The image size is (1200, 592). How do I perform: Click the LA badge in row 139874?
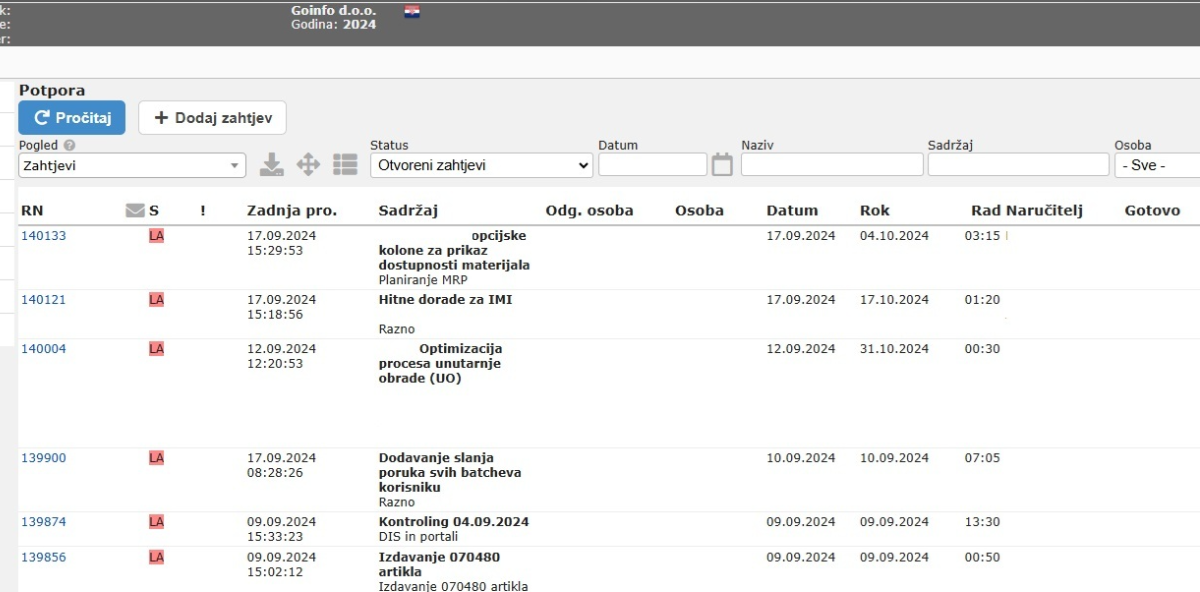tap(156, 522)
